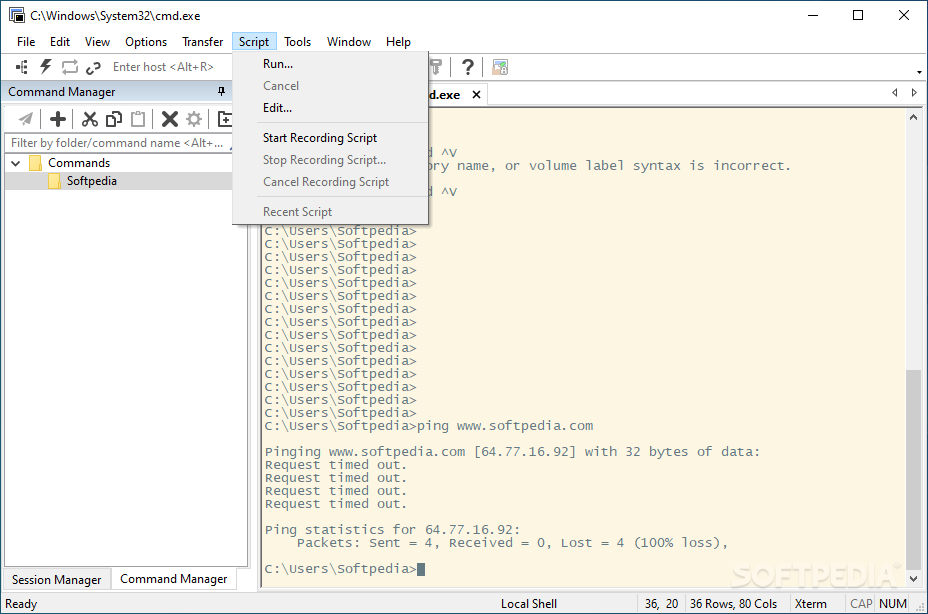This screenshot has height=614, width=928.
Task: Click the '36, 20' cursor position status
Action: 662,604
